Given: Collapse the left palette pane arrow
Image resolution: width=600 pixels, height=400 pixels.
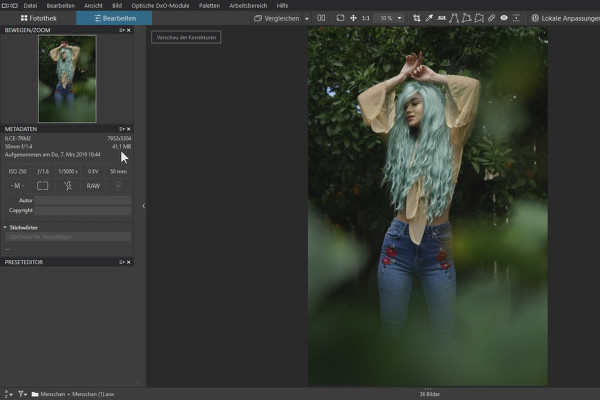Looking at the screenshot, I should pos(143,206).
